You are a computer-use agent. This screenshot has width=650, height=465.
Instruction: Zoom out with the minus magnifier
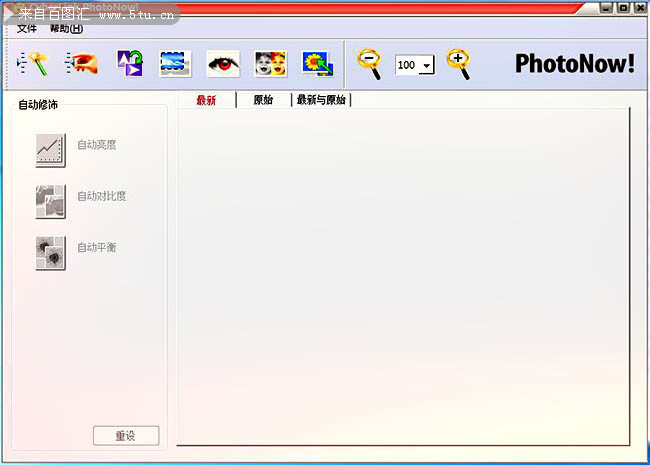click(370, 63)
